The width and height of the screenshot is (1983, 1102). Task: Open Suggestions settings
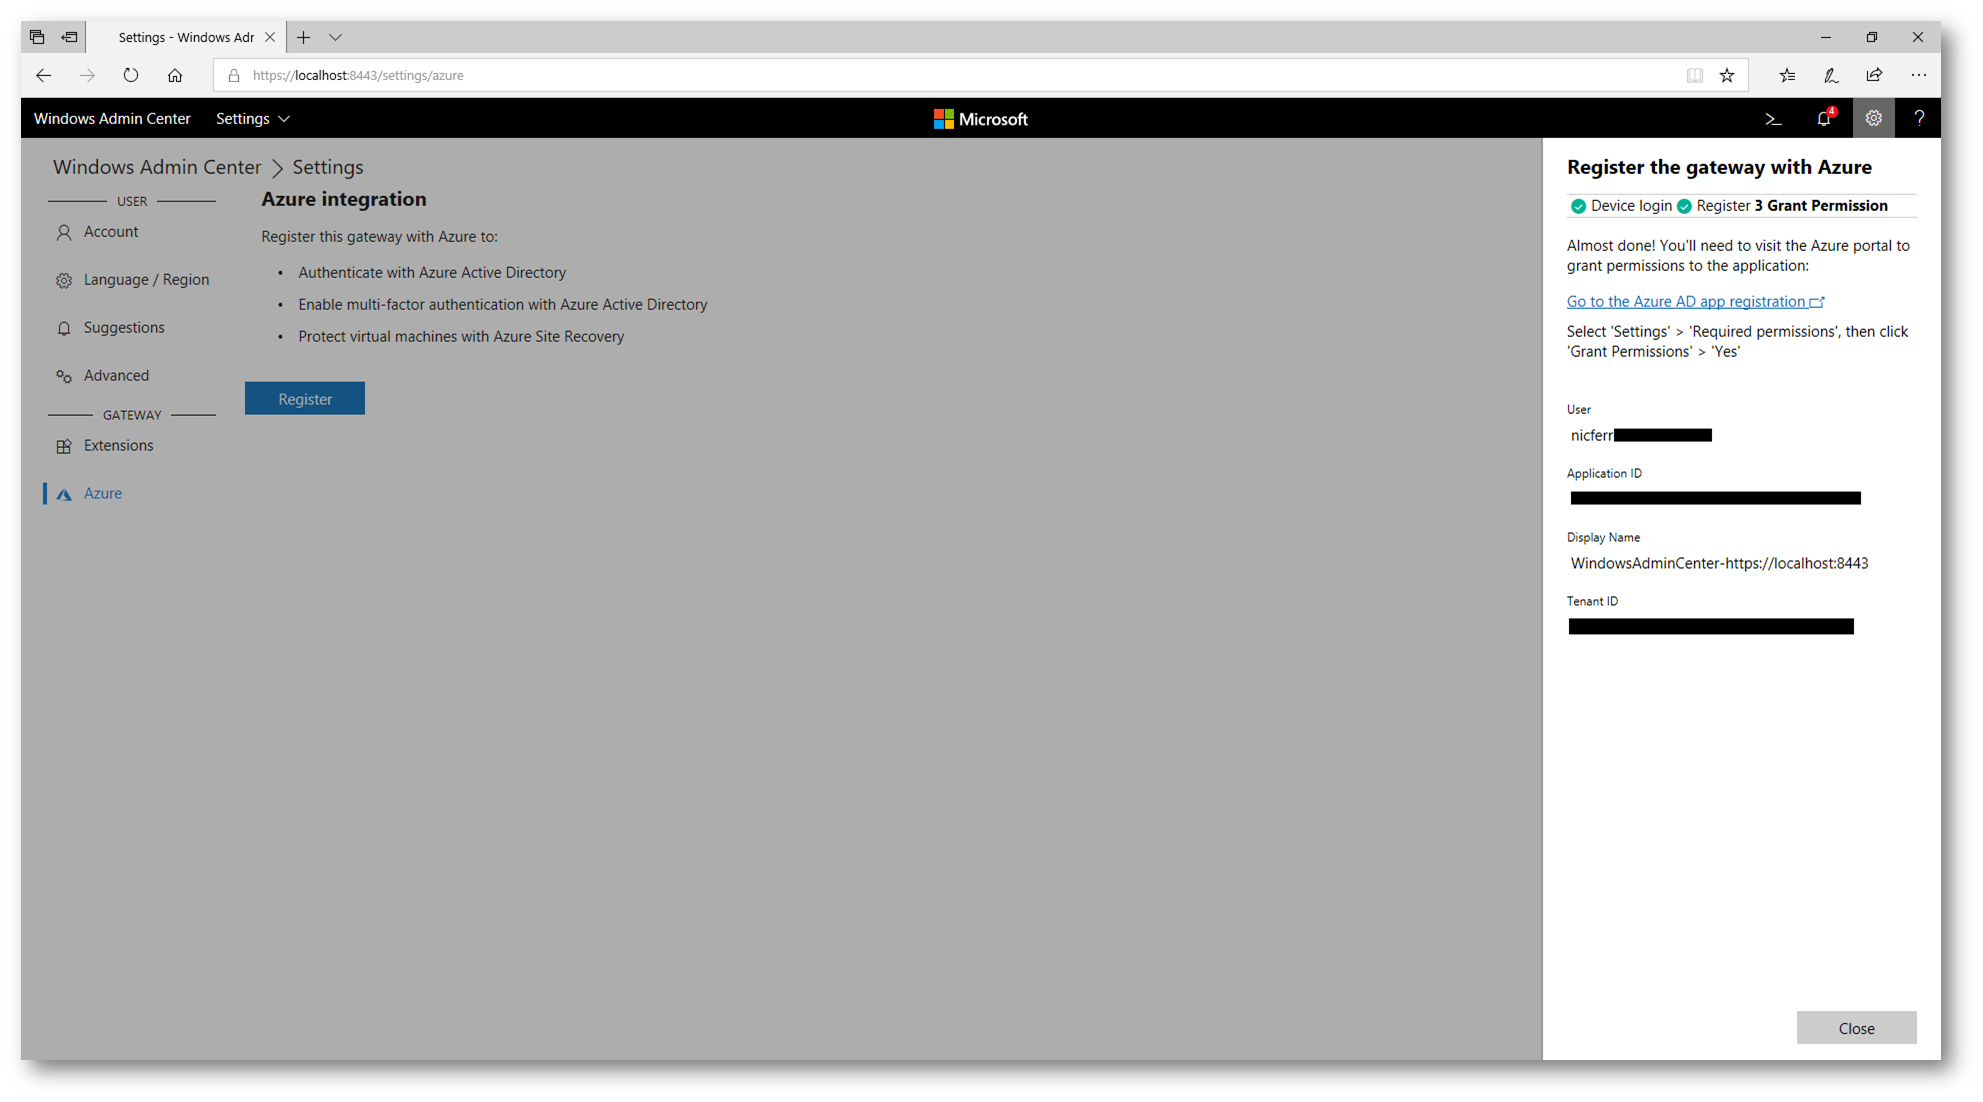click(x=124, y=328)
